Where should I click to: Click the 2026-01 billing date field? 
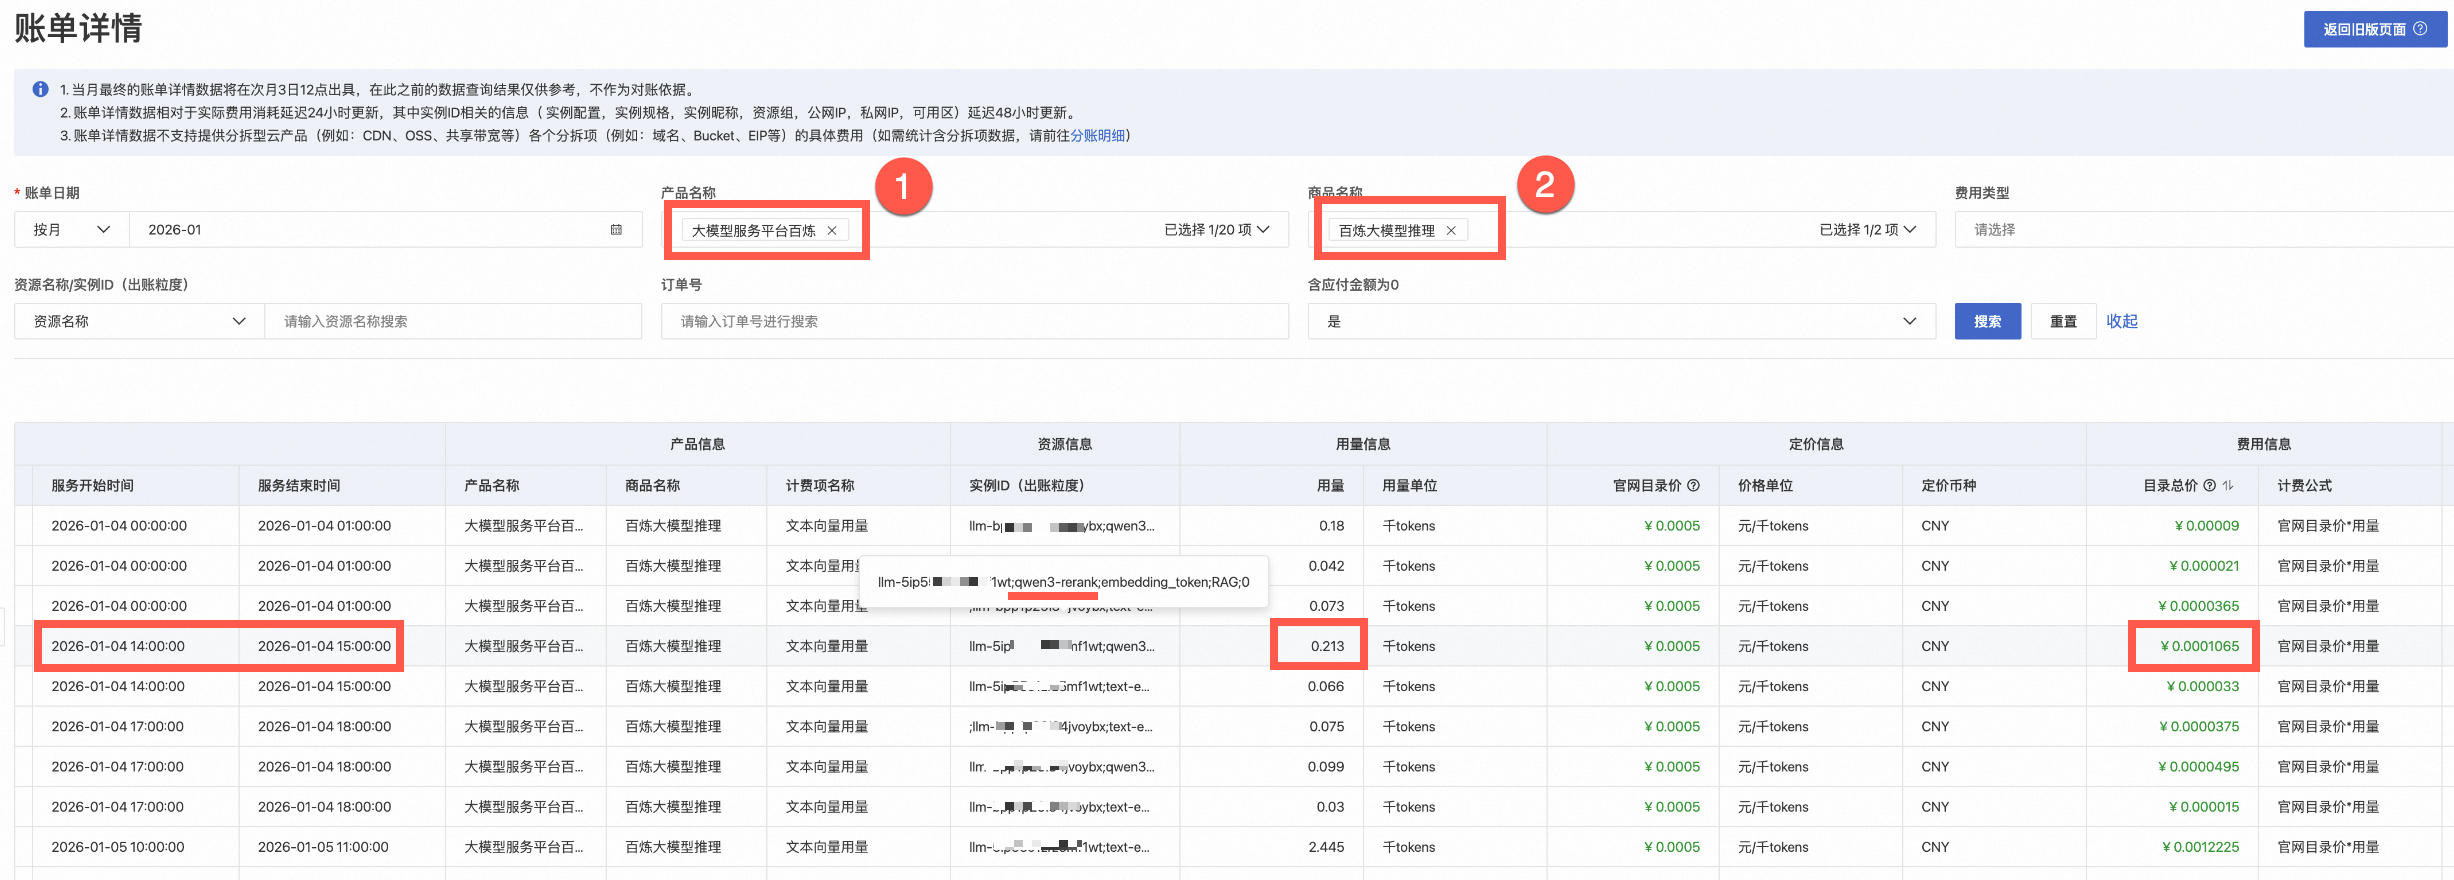385,229
